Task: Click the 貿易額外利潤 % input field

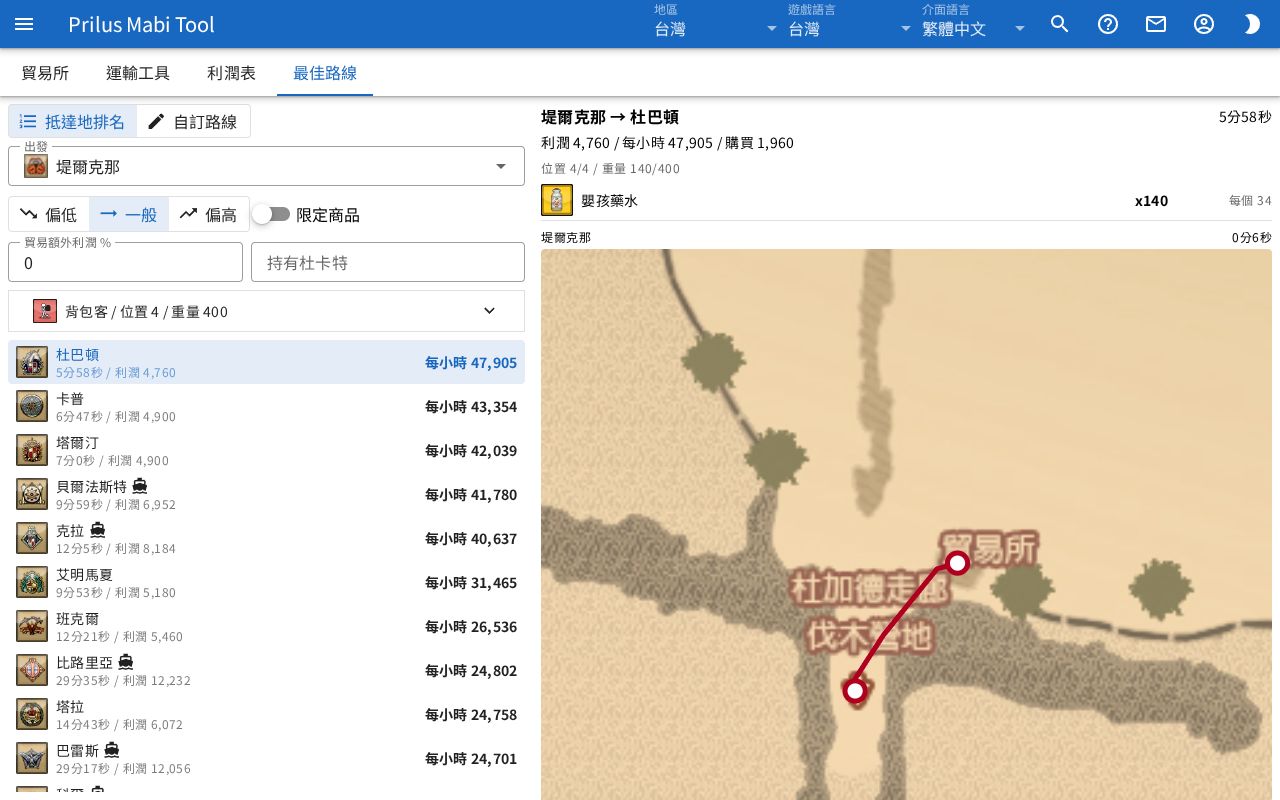Action: pos(125,262)
